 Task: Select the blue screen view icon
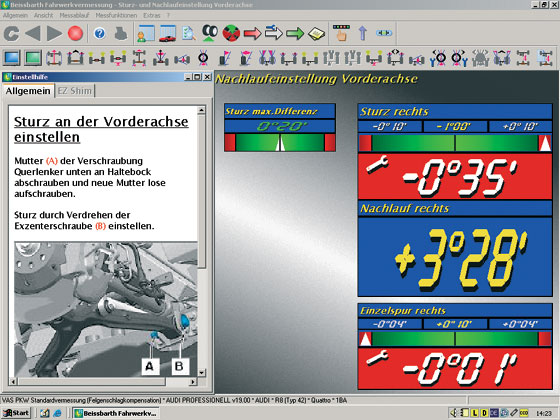tap(11, 58)
